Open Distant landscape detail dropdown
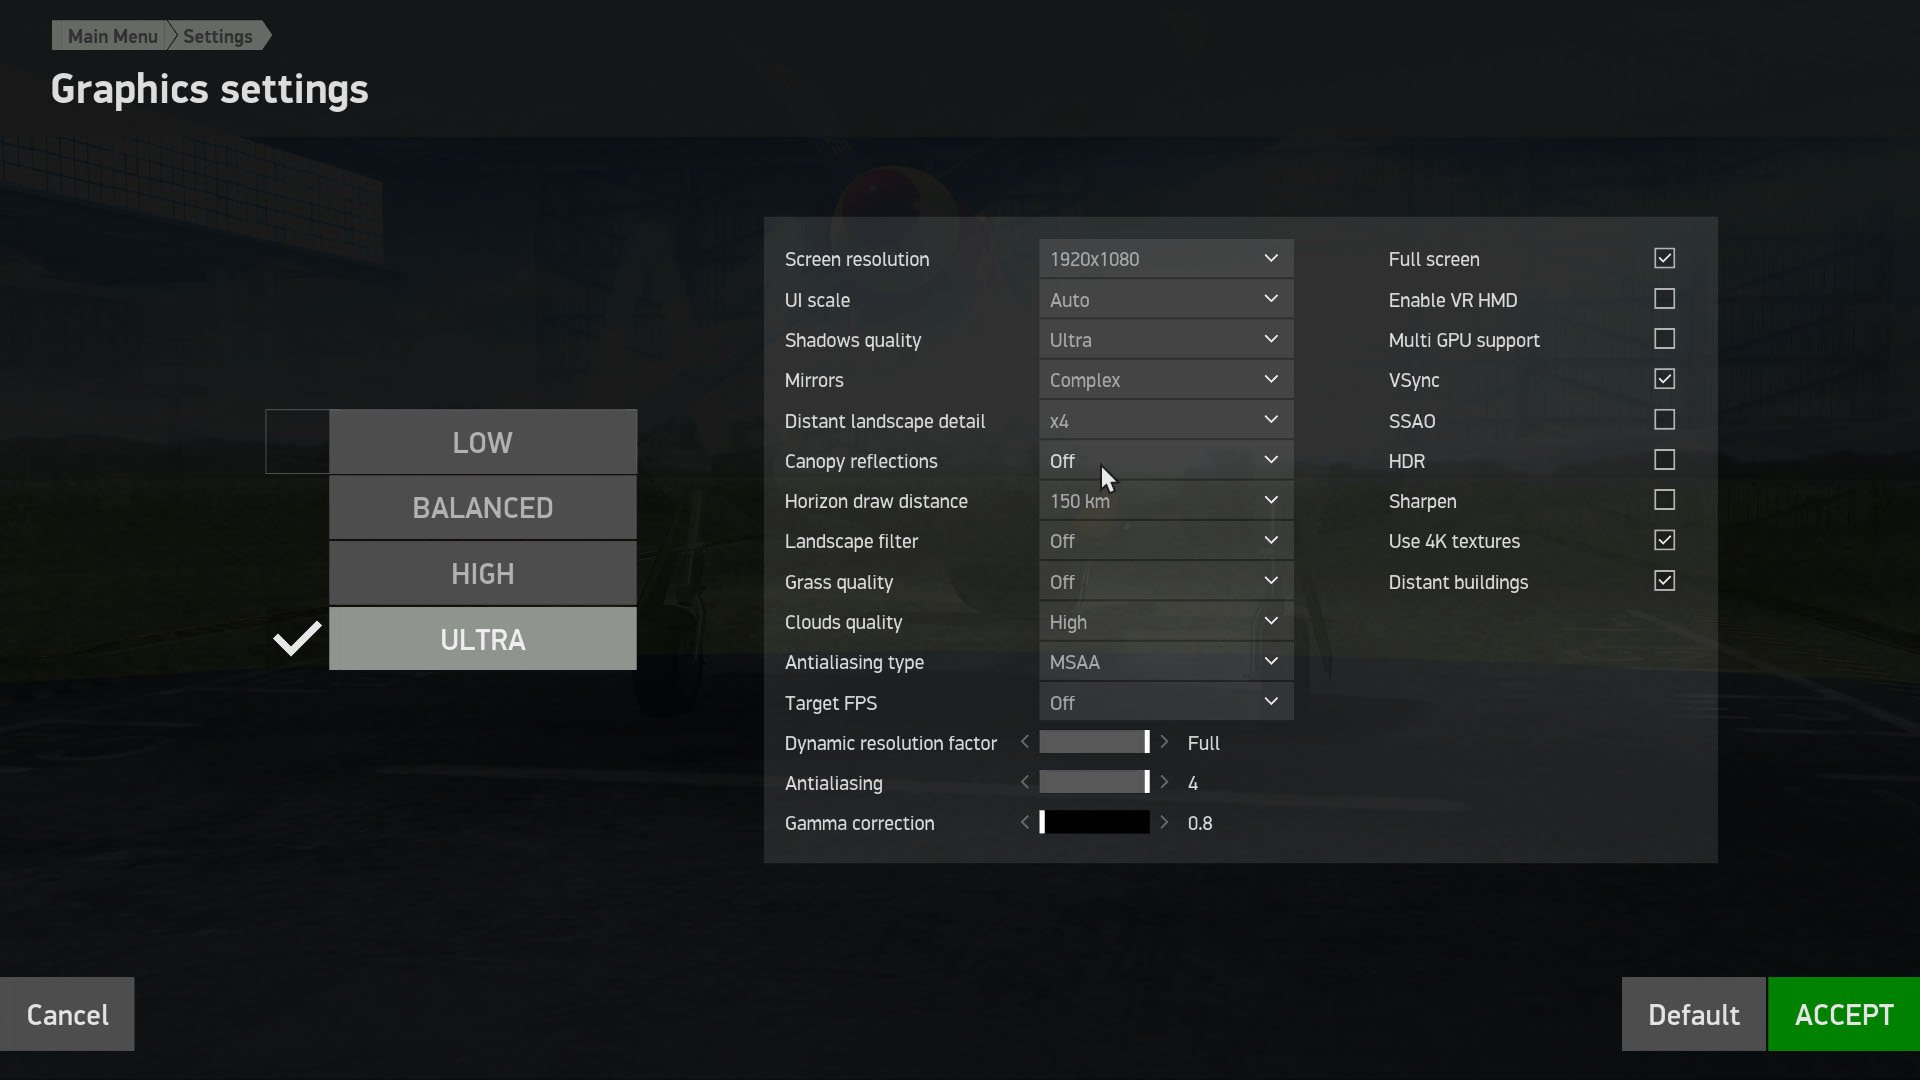 pos(1166,420)
